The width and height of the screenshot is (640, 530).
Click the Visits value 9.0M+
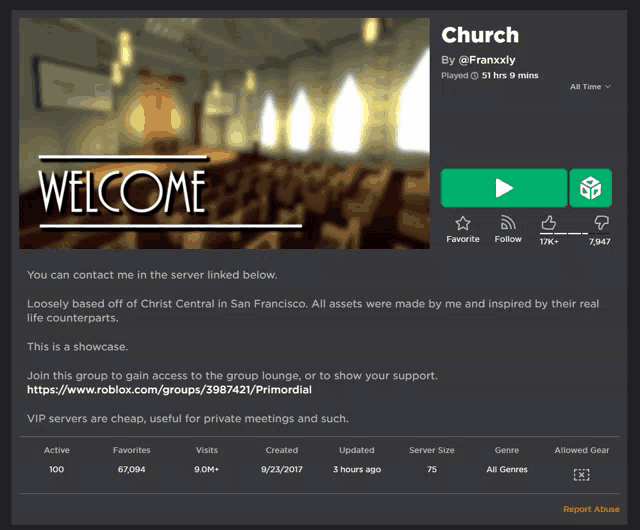pos(207,470)
